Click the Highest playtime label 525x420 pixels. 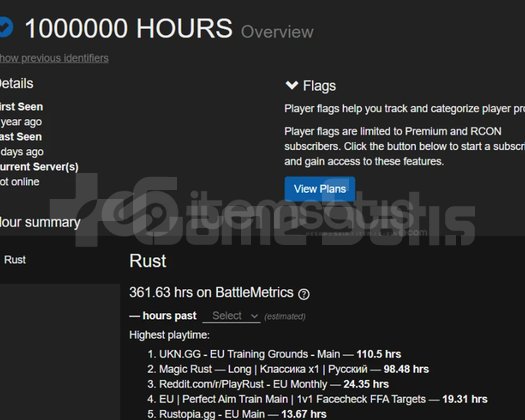click(x=169, y=335)
